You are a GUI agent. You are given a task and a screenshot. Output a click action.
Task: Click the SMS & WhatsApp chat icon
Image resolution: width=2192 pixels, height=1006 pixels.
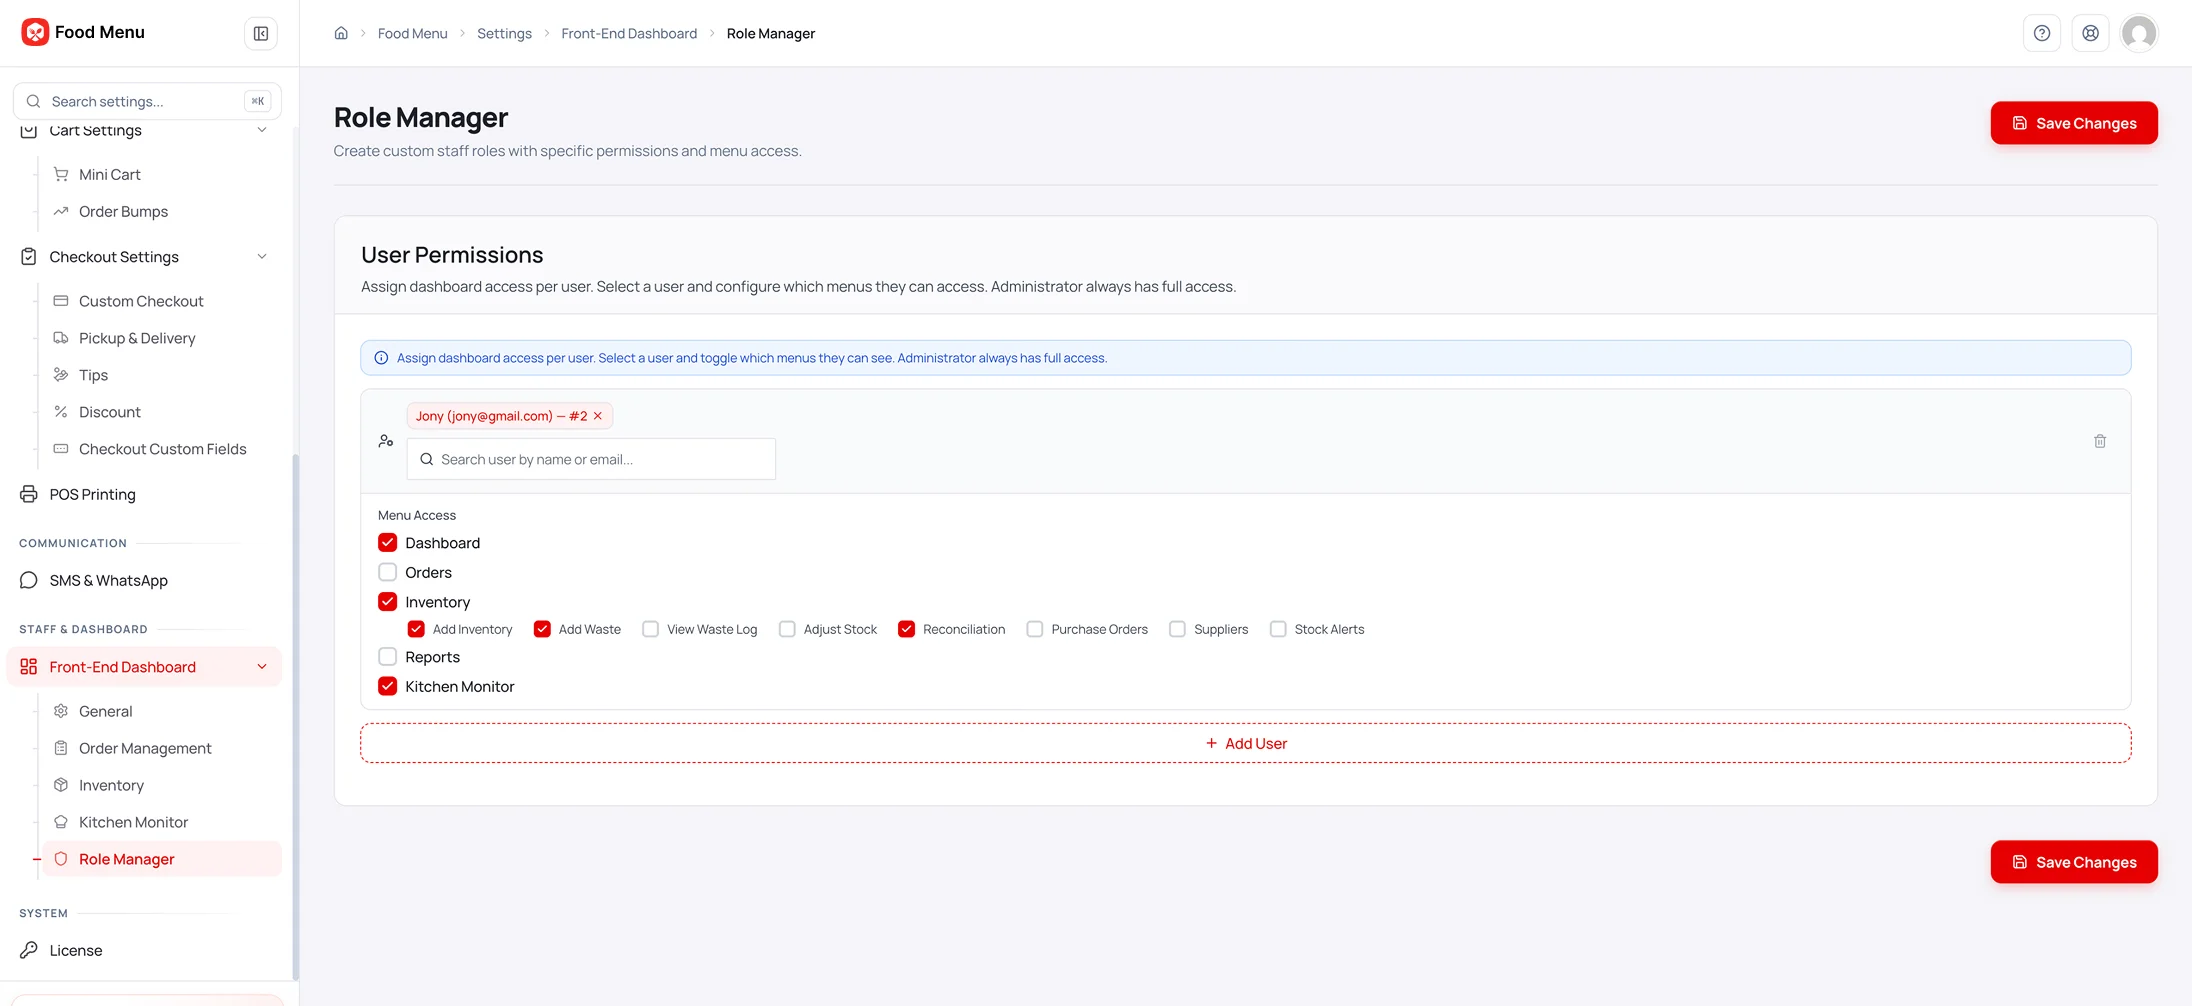pyautogui.click(x=29, y=580)
